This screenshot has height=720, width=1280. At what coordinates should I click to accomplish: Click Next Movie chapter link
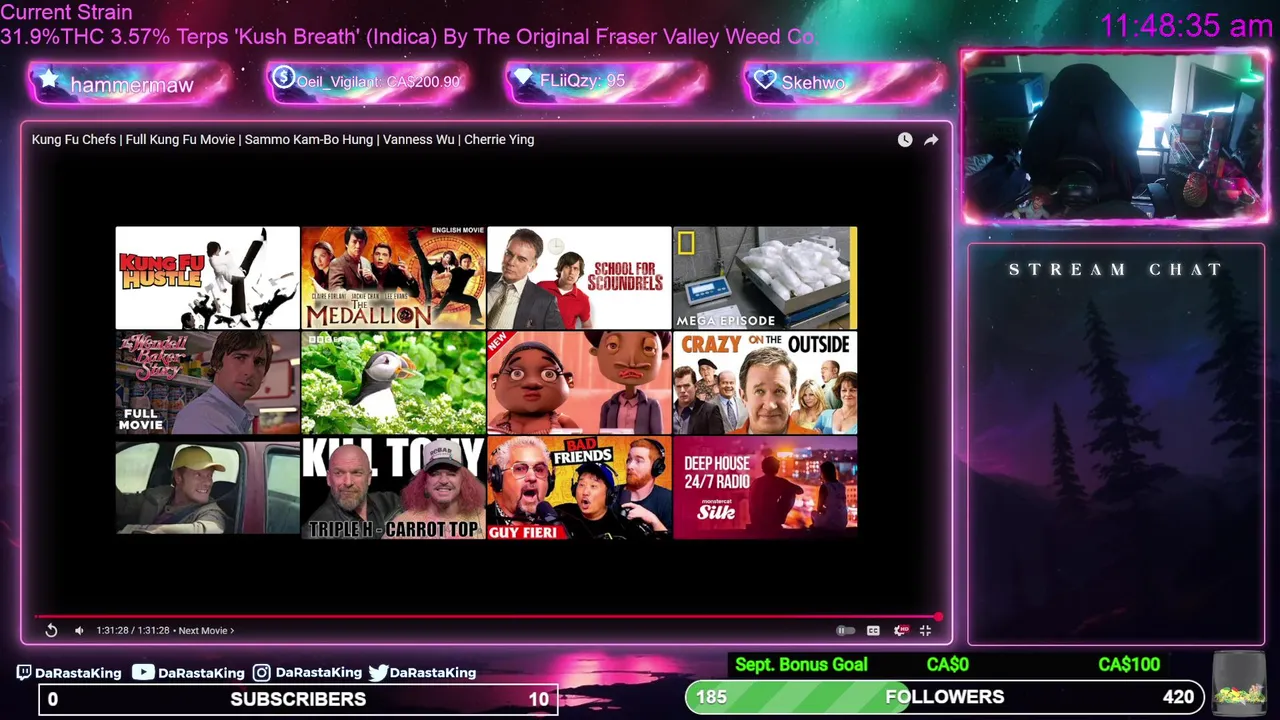click(206, 630)
